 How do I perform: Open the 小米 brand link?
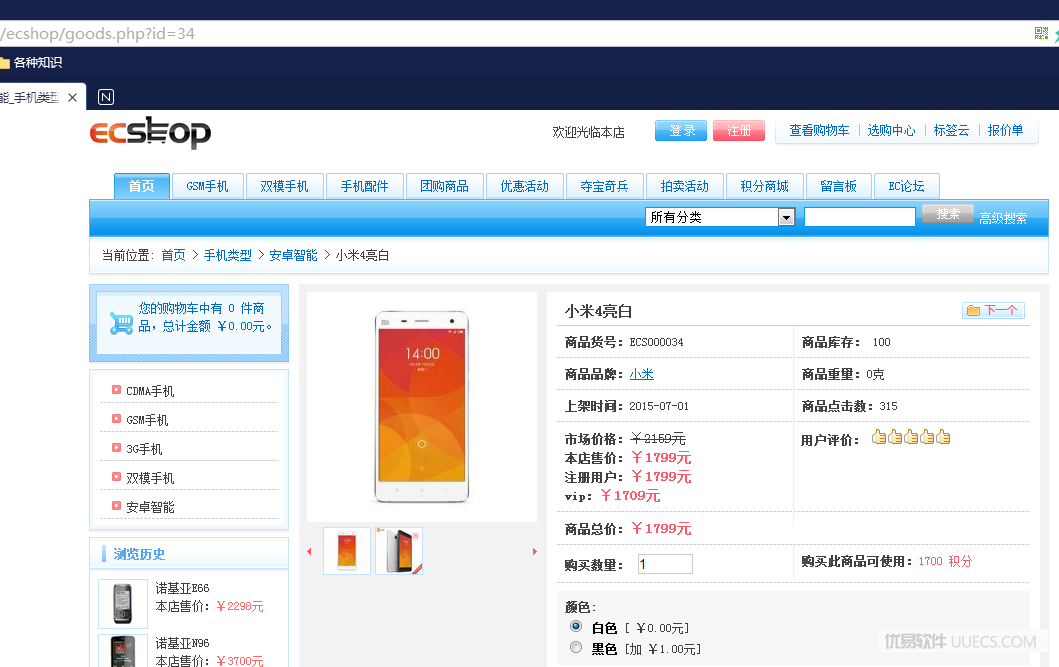[642, 374]
